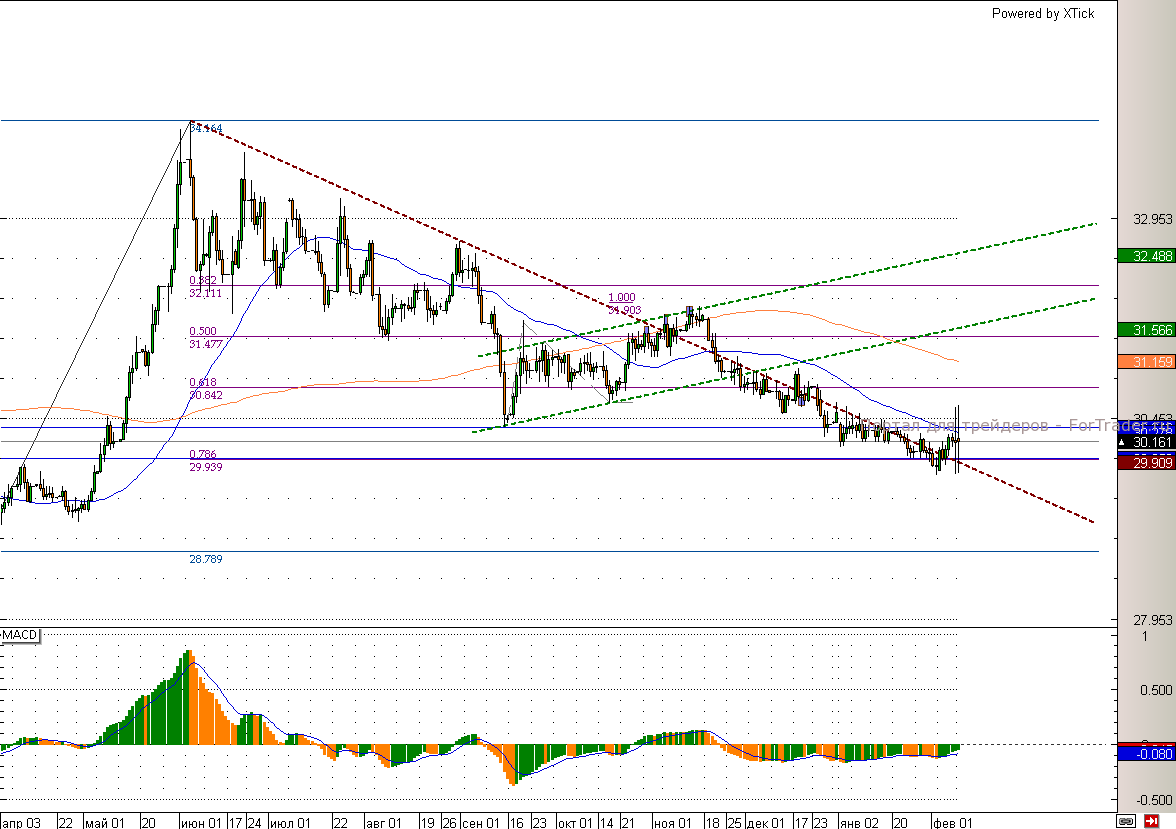Click the 34.164 peak price label
The width and height of the screenshot is (1176, 829).
(x=205, y=128)
